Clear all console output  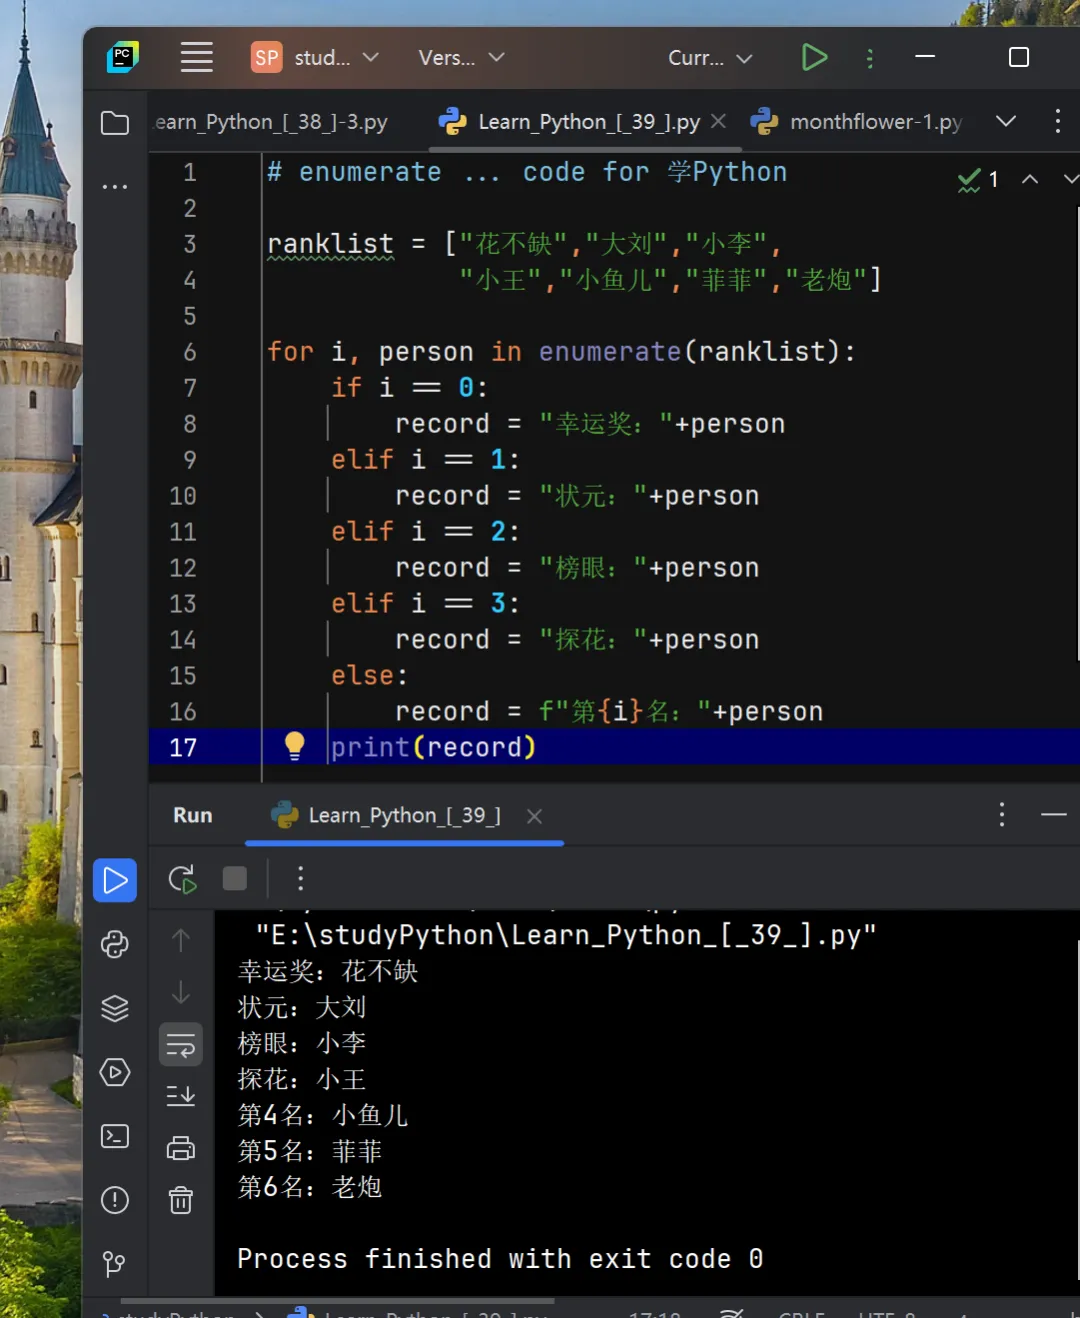[181, 1200]
